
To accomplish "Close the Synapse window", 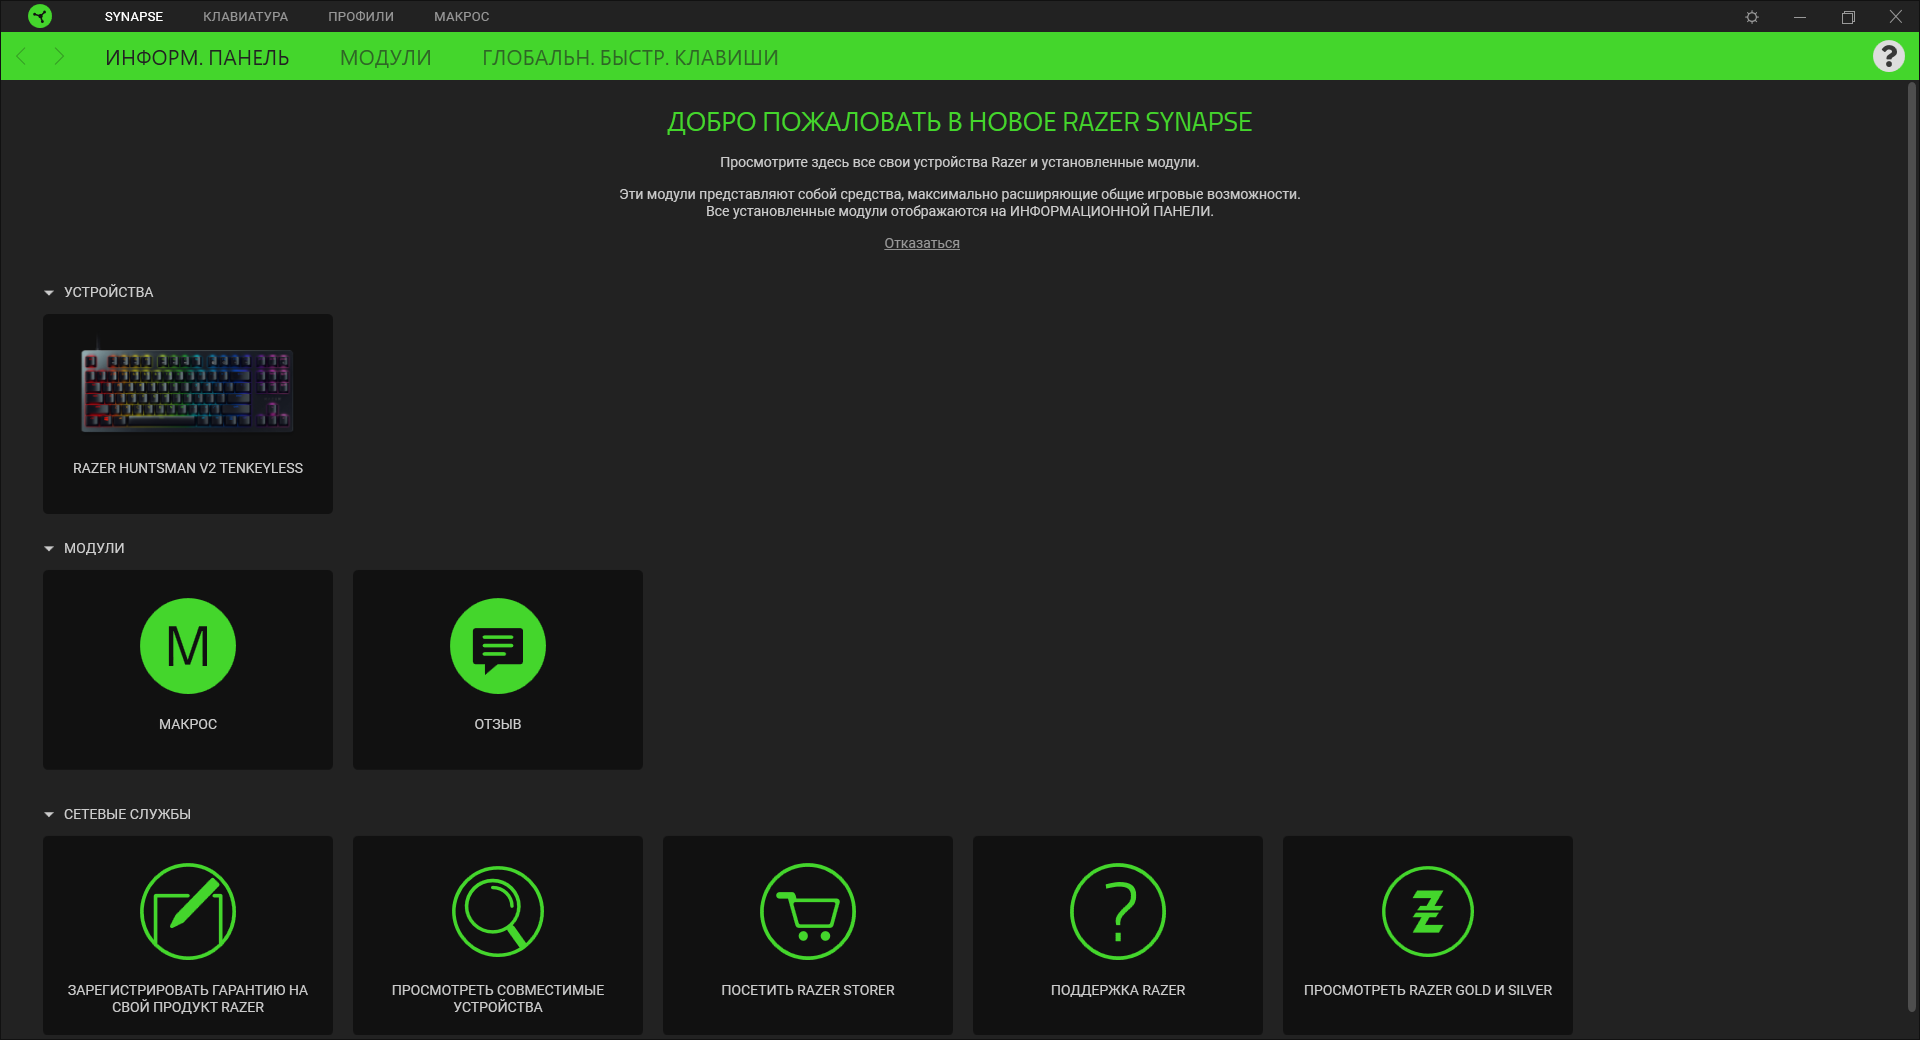I will point(1895,17).
